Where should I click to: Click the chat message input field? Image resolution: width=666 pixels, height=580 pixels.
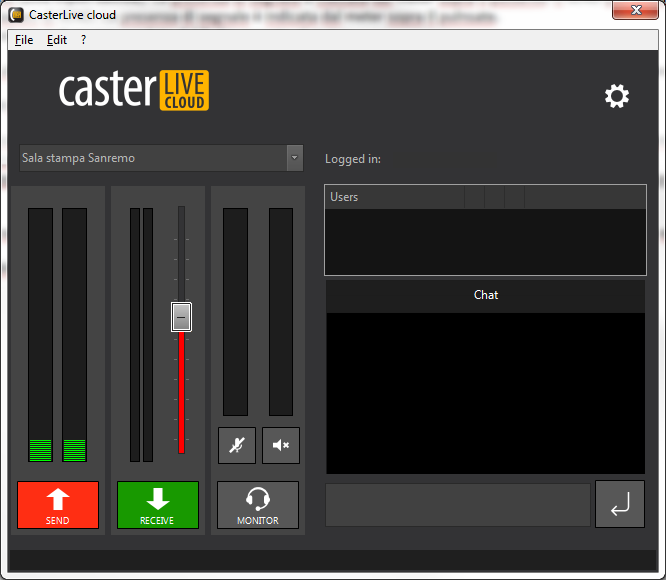click(x=458, y=505)
